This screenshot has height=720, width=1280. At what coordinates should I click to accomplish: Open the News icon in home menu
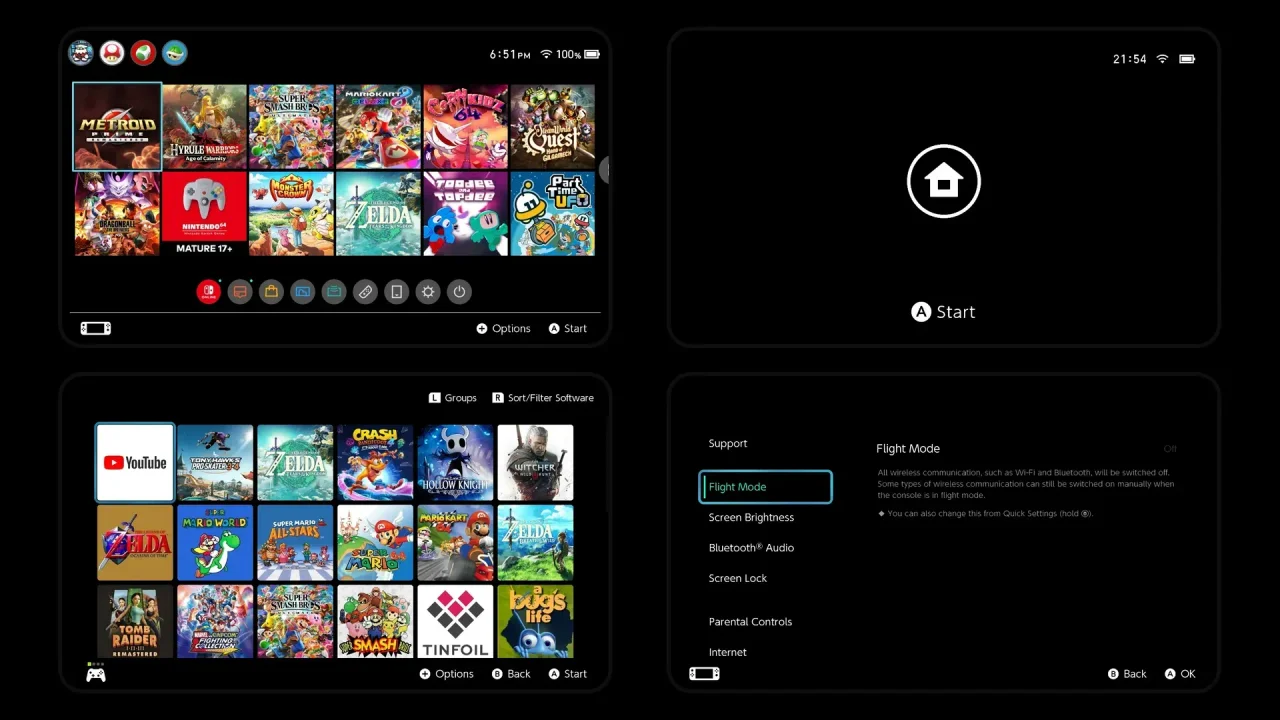coord(239,292)
